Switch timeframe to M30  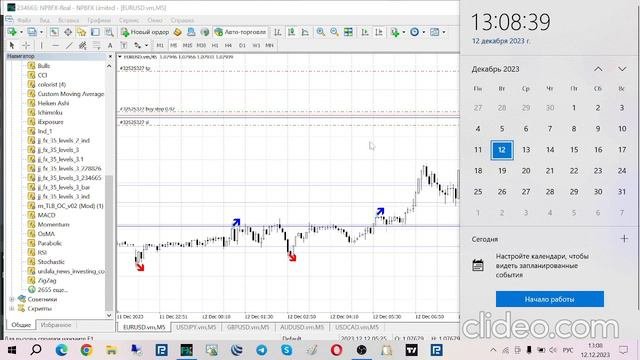[x=201, y=45]
